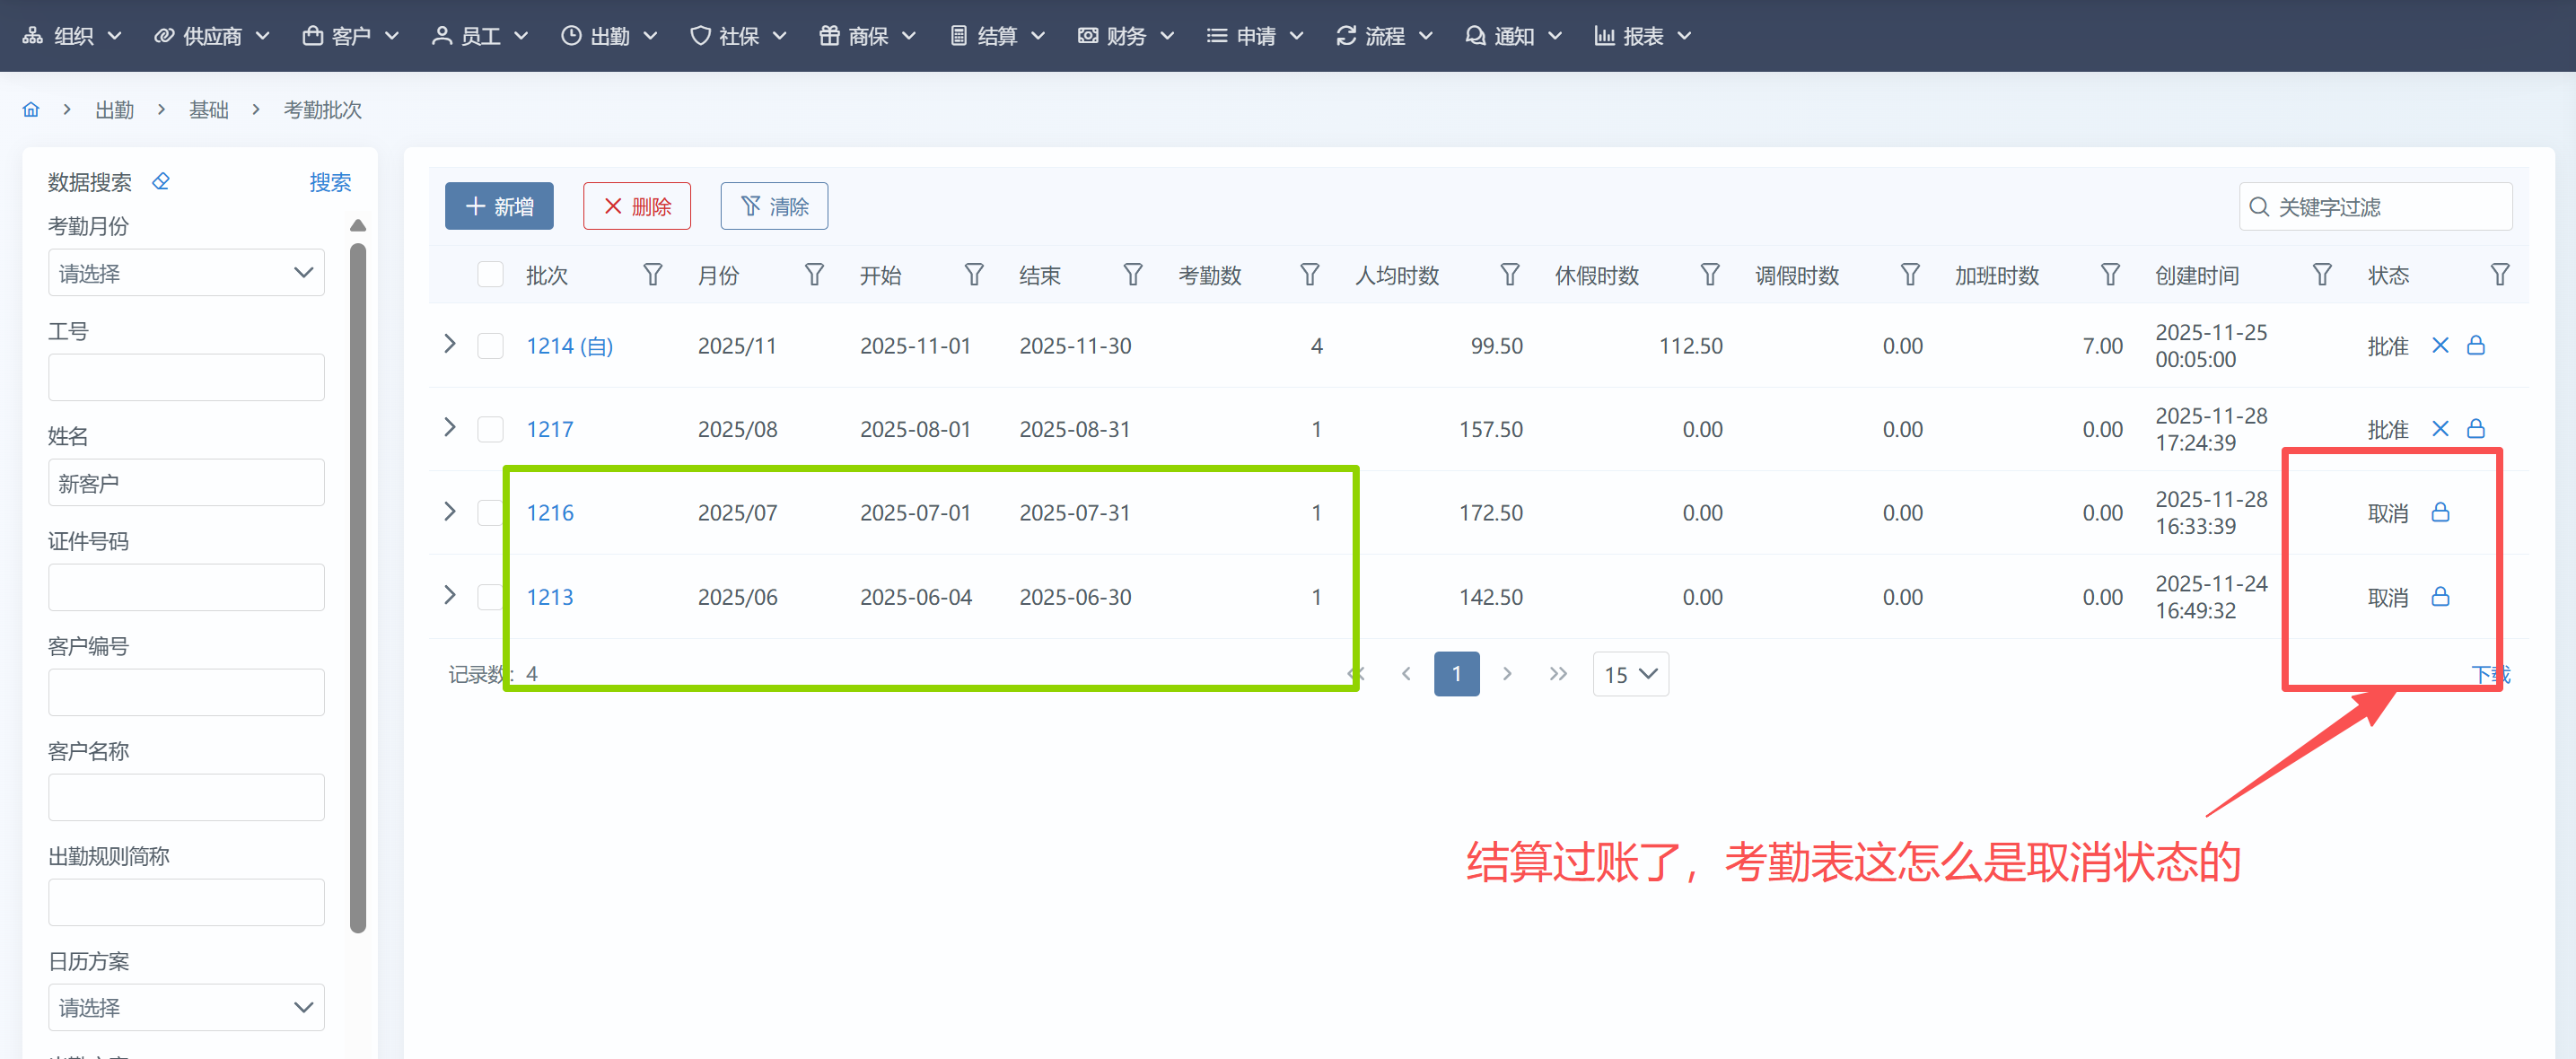Click the 新增 button
The height and width of the screenshot is (1059, 2576).
[x=499, y=206]
